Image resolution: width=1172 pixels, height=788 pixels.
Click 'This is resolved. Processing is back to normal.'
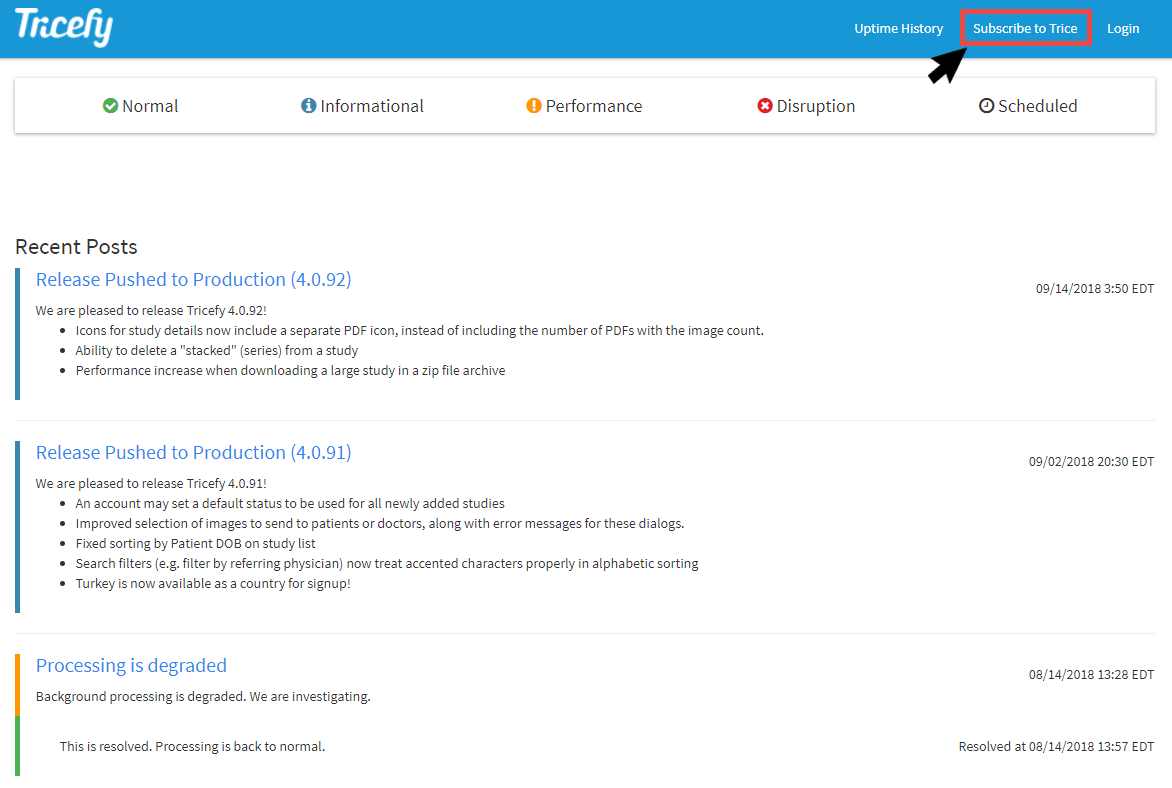click(192, 747)
